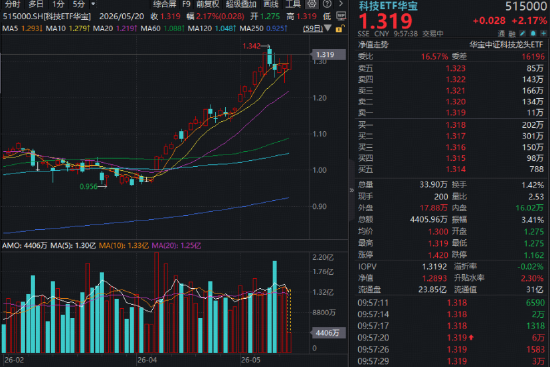Click 跌停 price 1.162
This screenshot has height=367, width=550.
[x=534, y=255]
